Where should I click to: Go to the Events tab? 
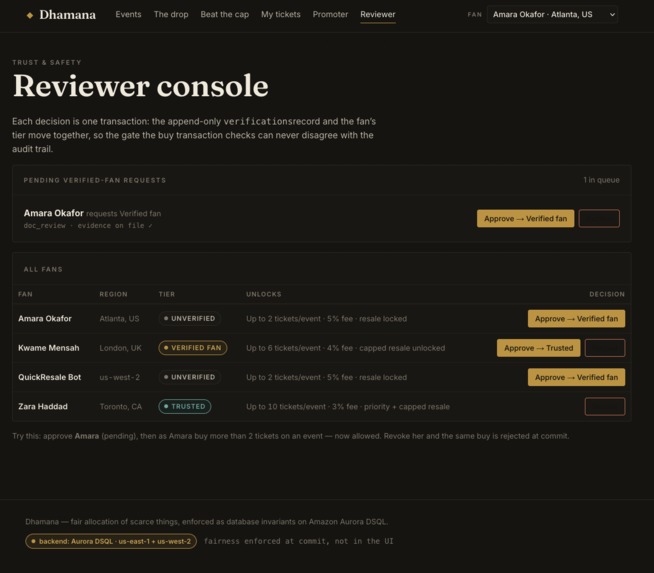[x=128, y=14]
